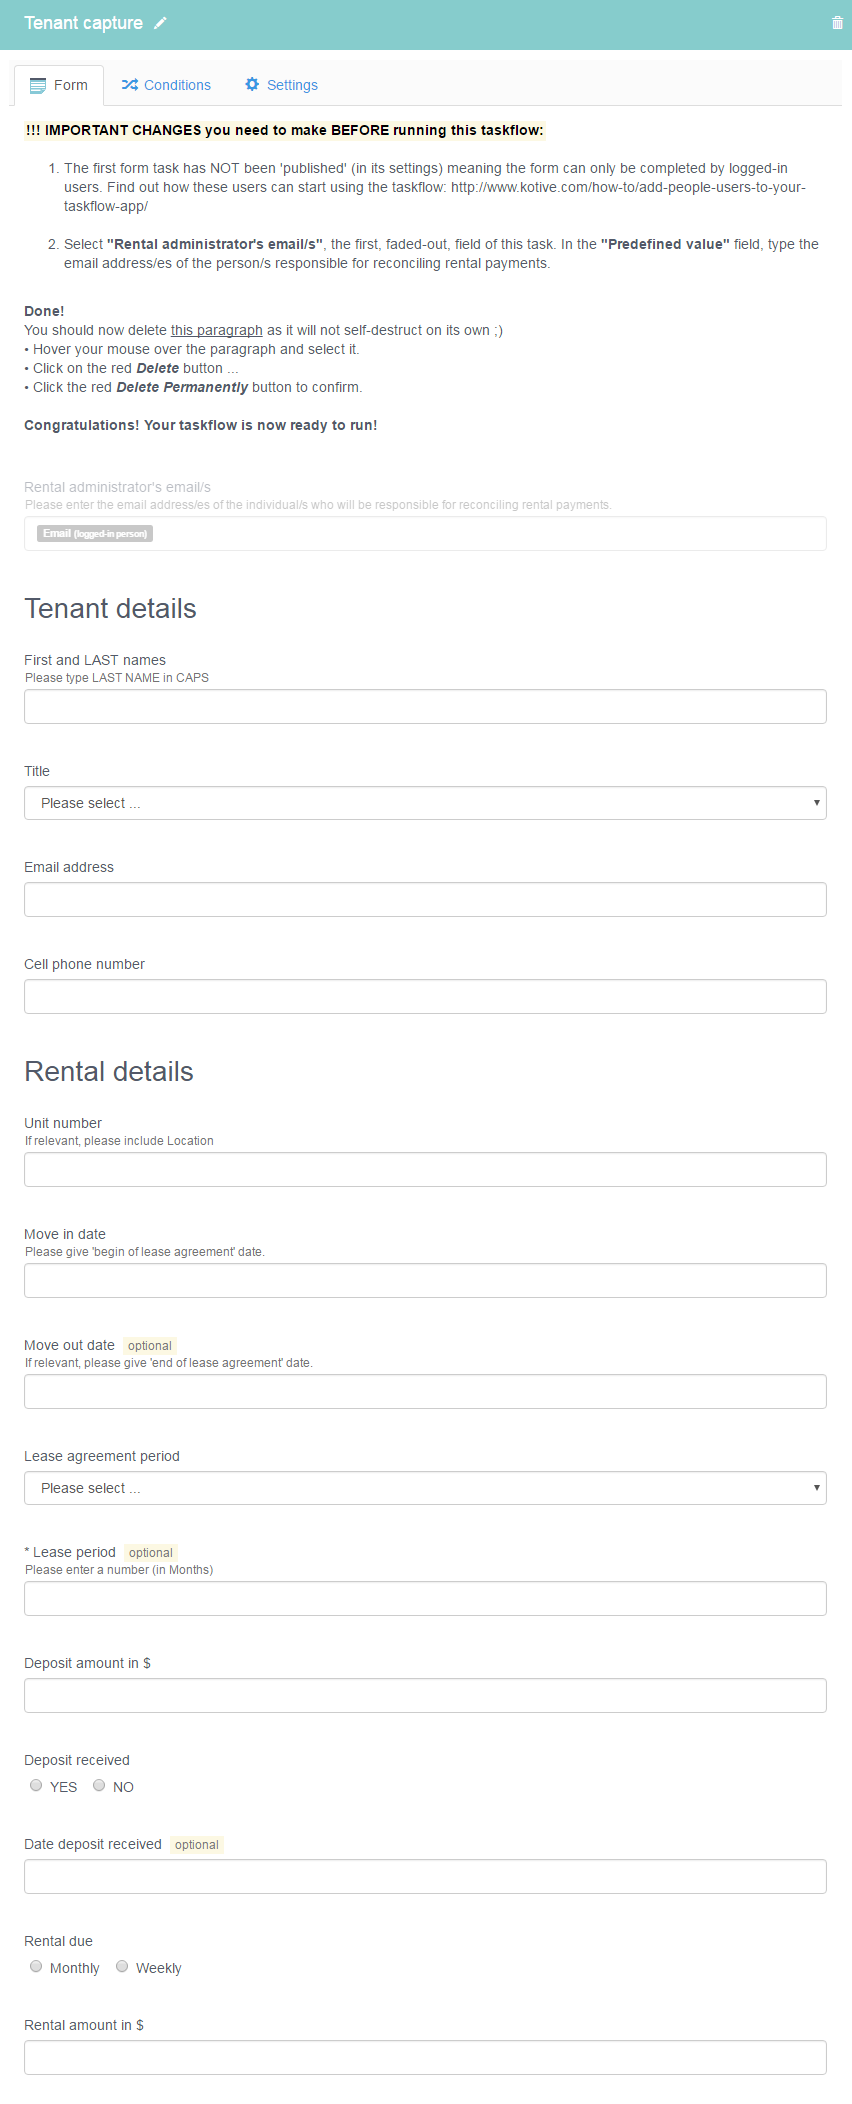Click the gear icon on the Settings tab

click(252, 84)
